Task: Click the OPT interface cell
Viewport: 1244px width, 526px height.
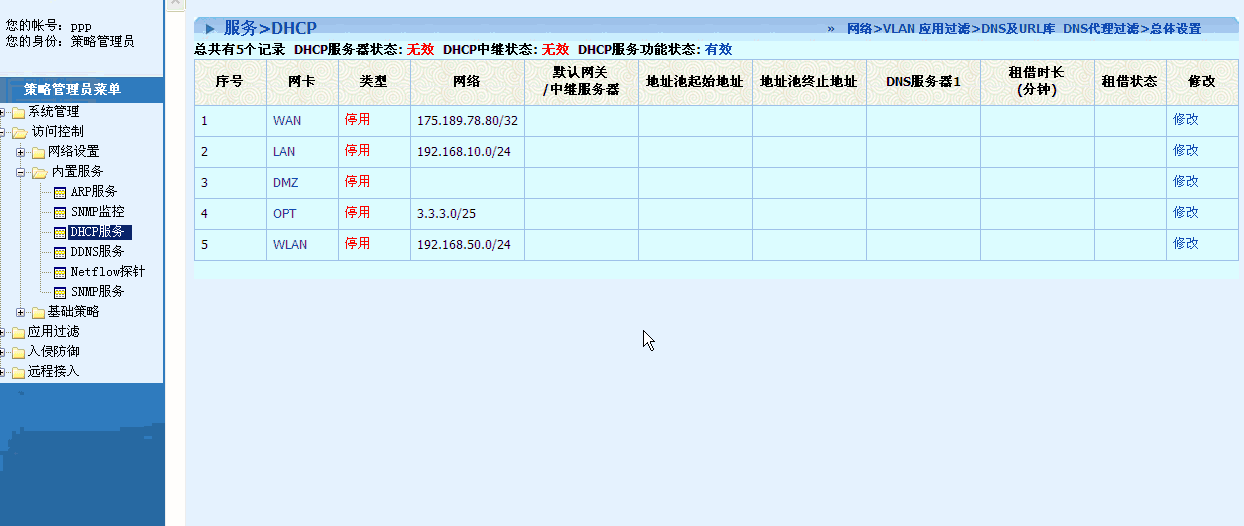Action: (302, 214)
